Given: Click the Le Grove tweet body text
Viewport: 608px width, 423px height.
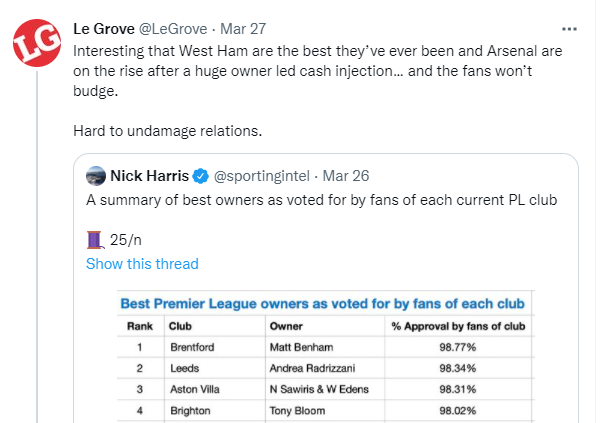Looking at the screenshot, I should (300, 70).
